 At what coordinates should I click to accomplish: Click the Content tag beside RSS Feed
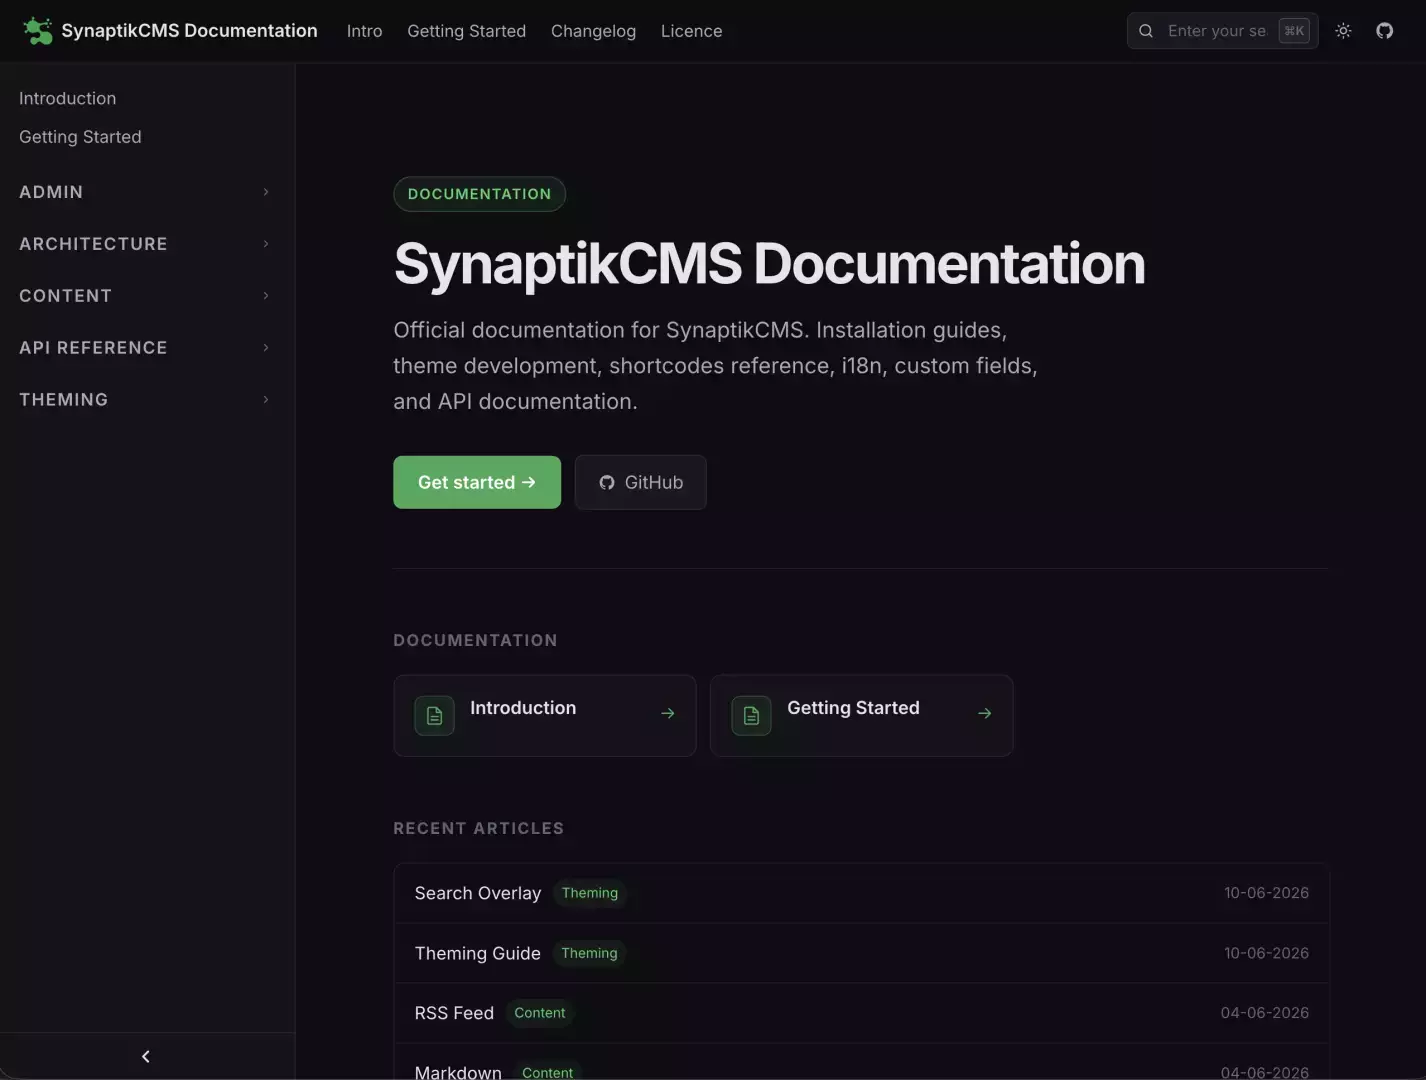click(x=540, y=1013)
